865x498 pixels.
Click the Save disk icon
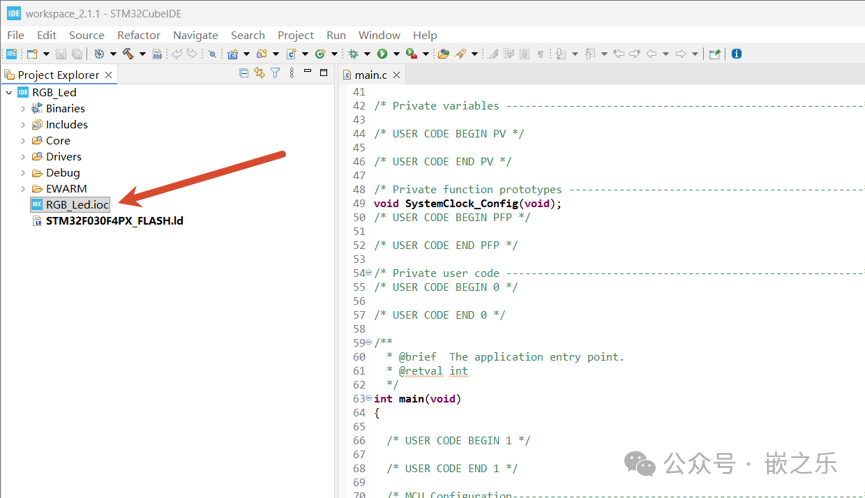(61, 53)
